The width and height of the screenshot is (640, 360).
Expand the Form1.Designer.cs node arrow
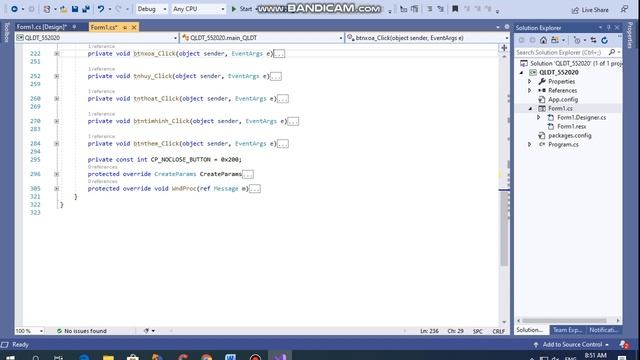pyautogui.click(x=539, y=118)
